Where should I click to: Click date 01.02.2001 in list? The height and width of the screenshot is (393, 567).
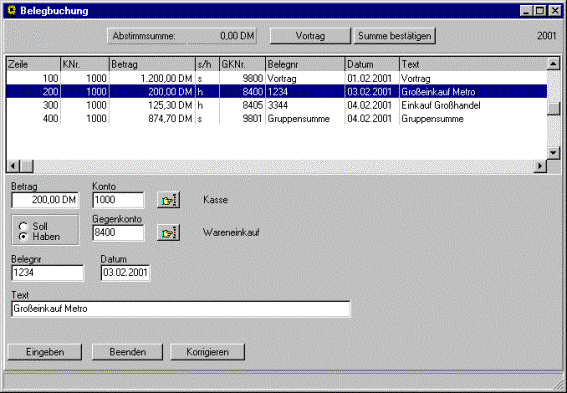pyautogui.click(x=370, y=78)
